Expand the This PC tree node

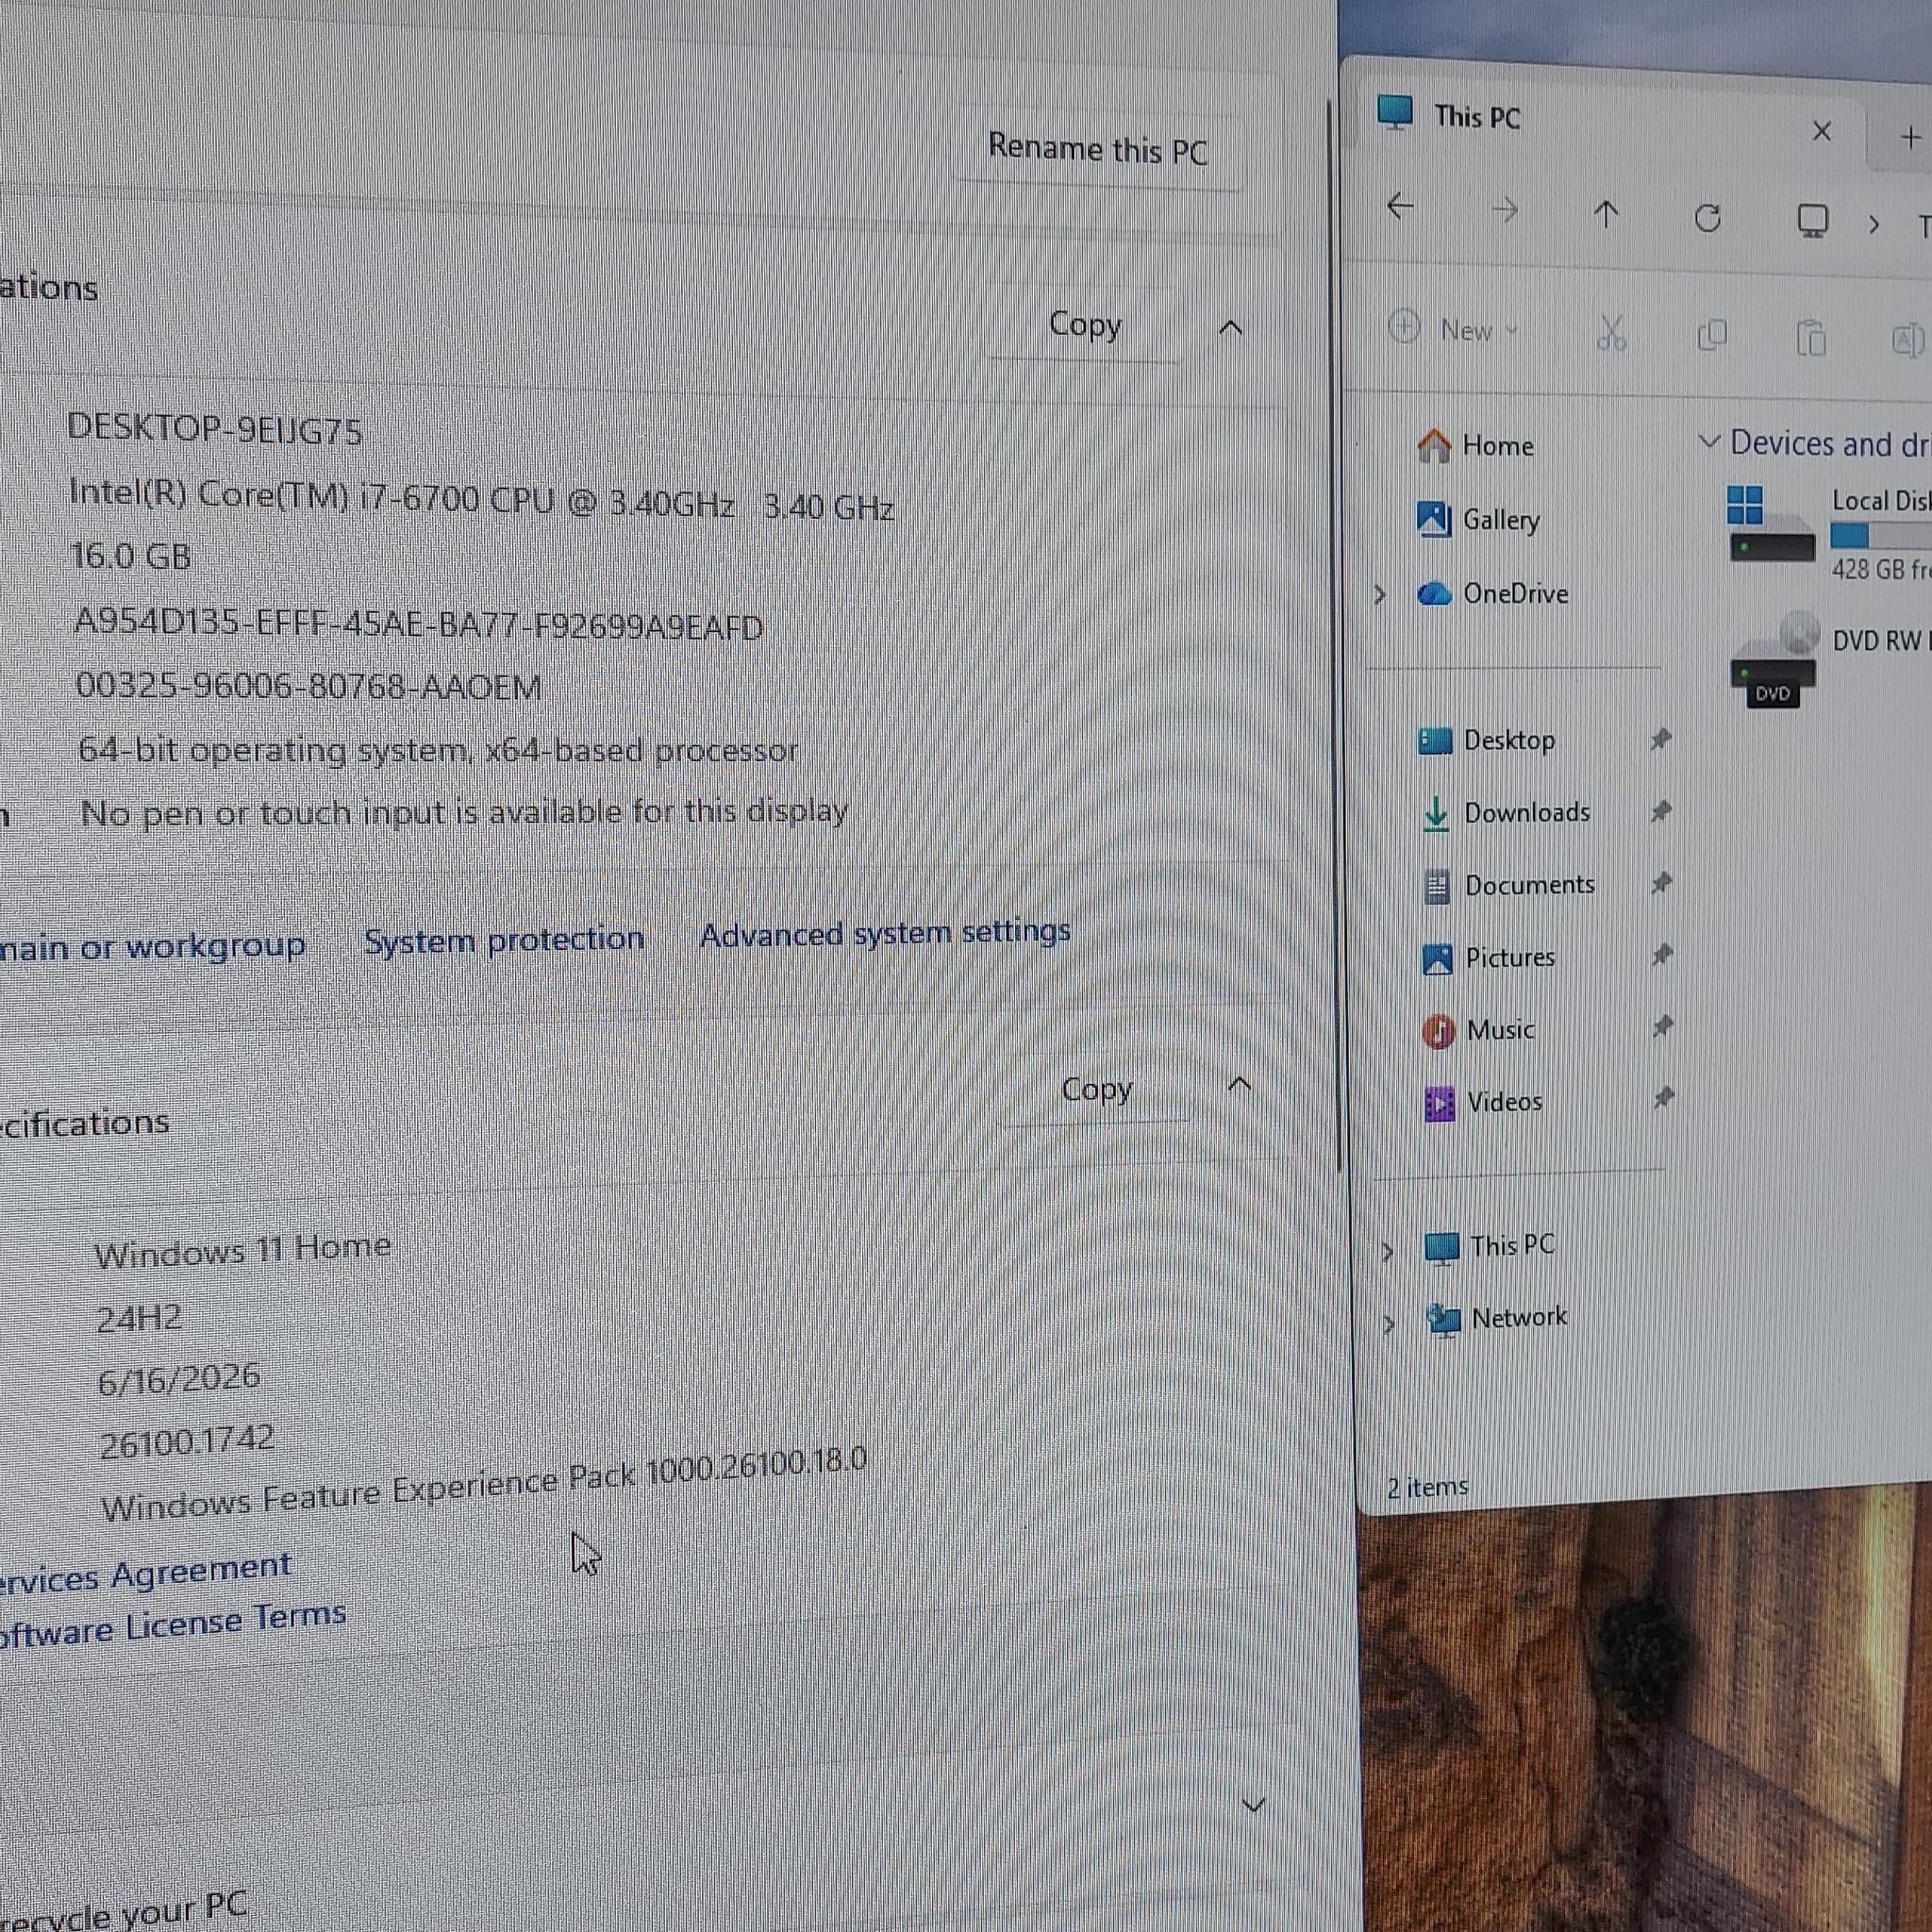(1387, 1251)
